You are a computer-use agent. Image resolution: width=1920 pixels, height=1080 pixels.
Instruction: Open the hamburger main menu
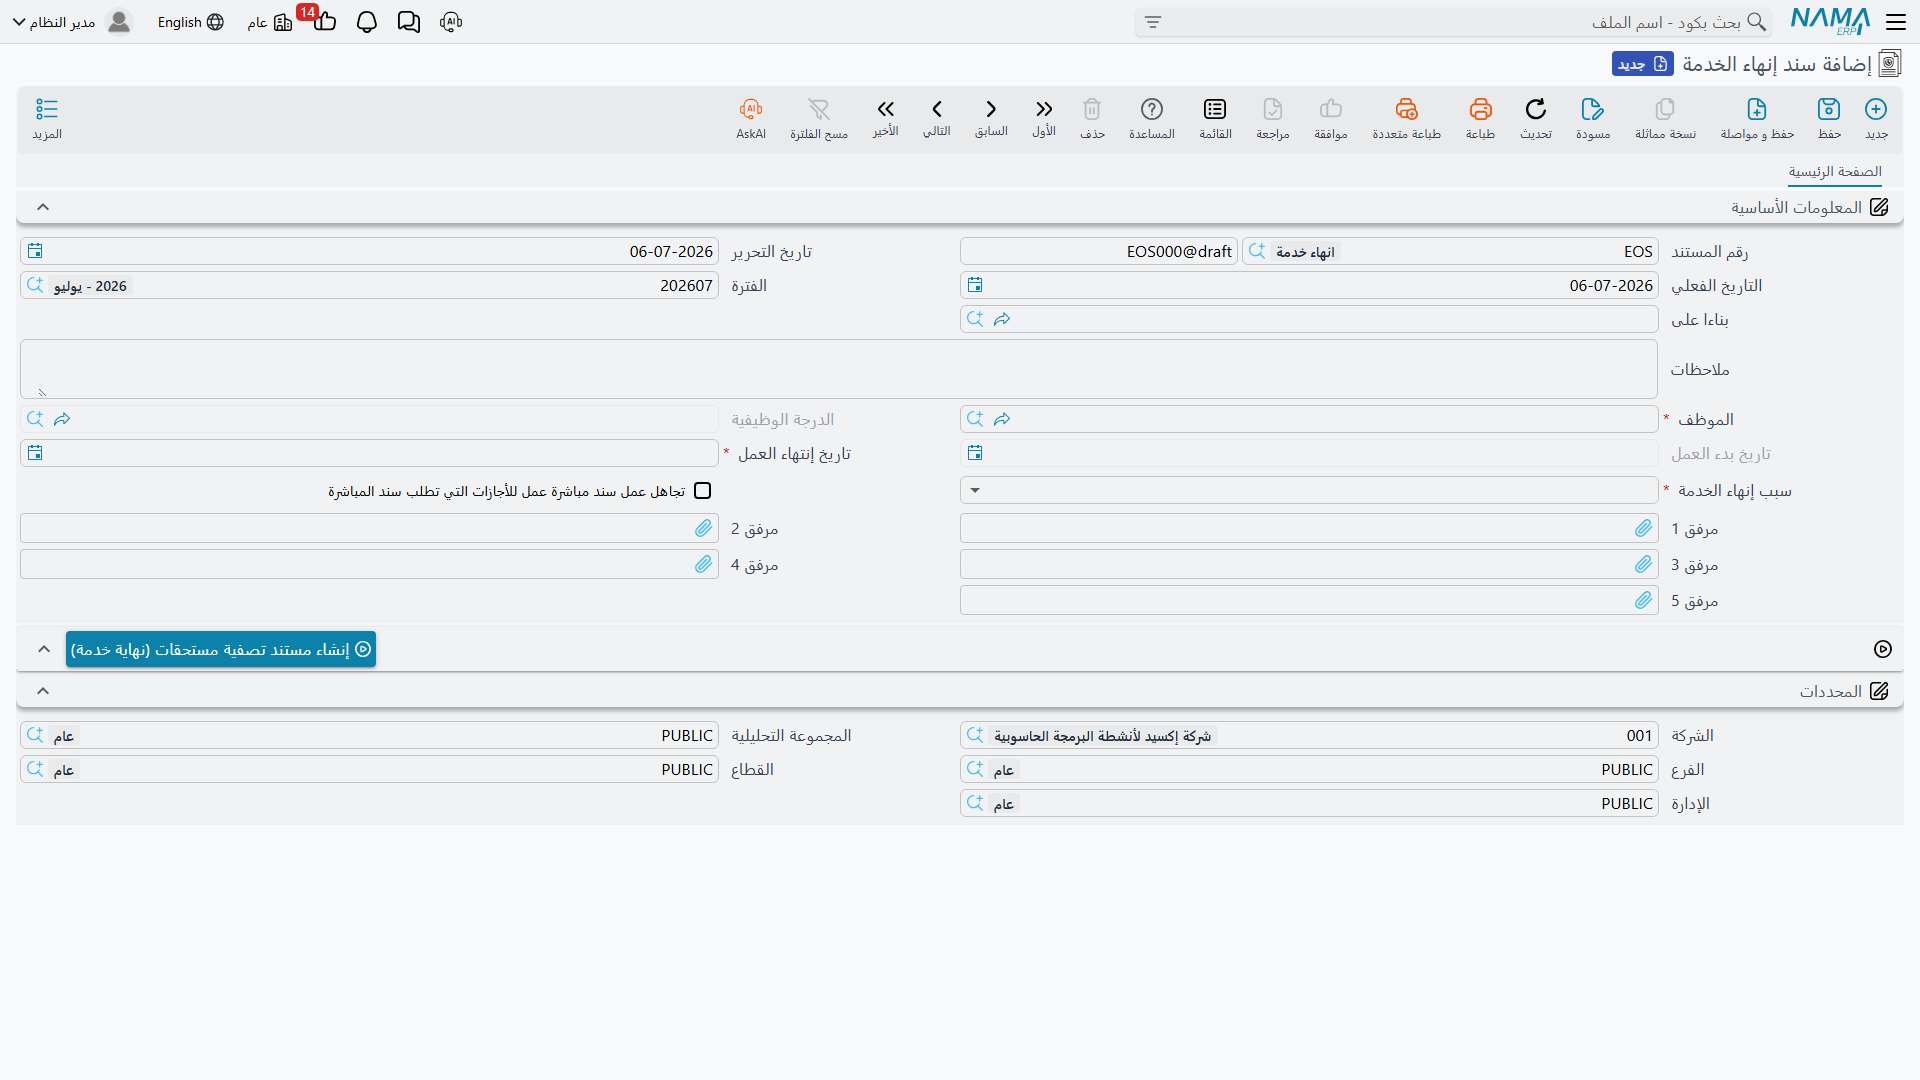click(1896, 22)
